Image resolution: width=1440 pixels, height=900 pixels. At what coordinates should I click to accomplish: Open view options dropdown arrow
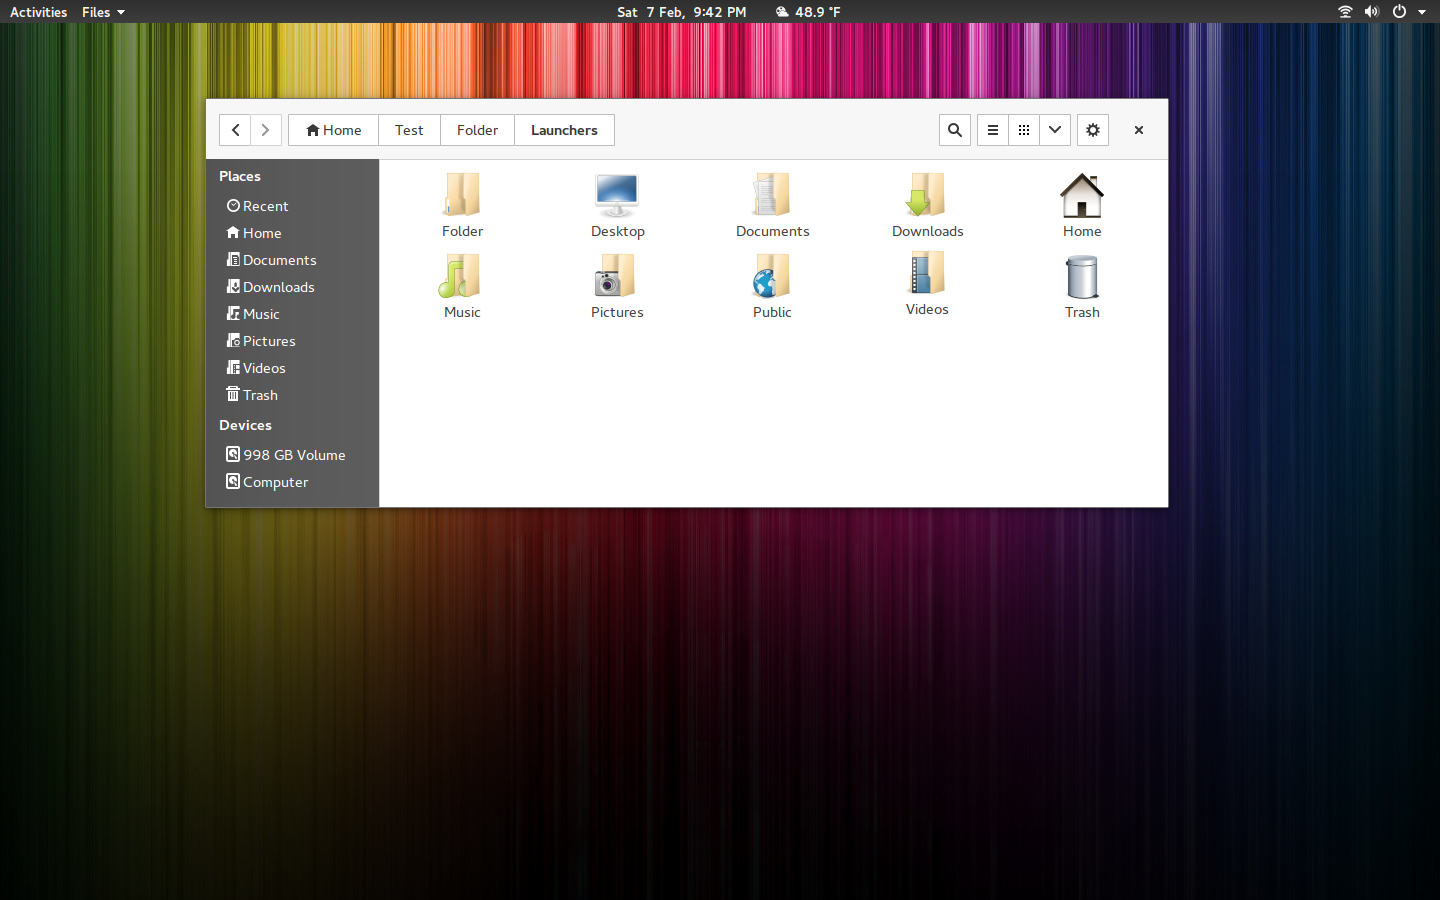[1055, 130]
